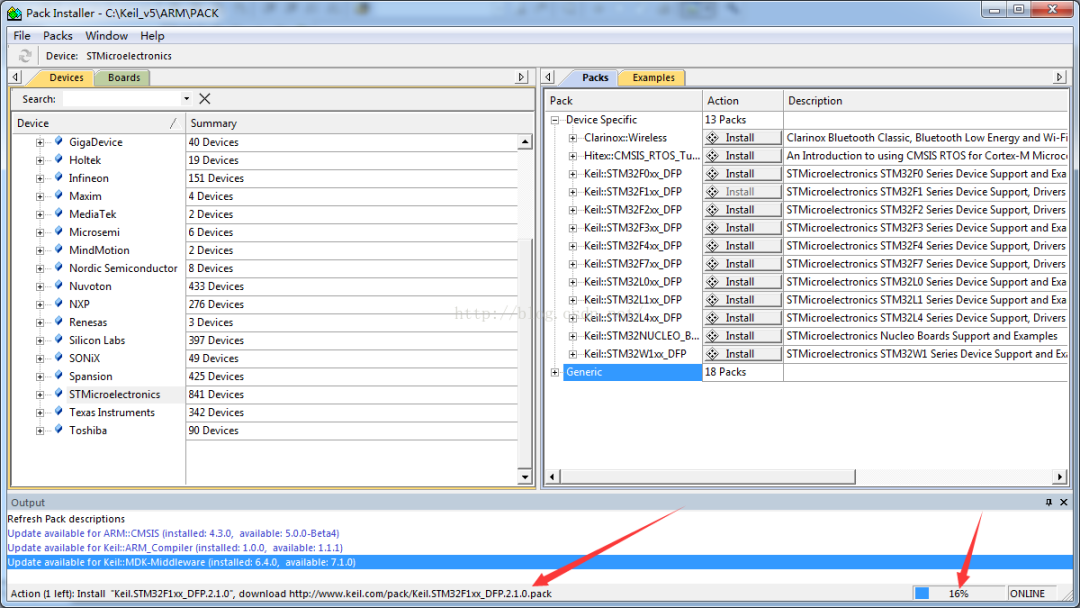Click the ONLINE status indicator

[x=1027, y=593]
